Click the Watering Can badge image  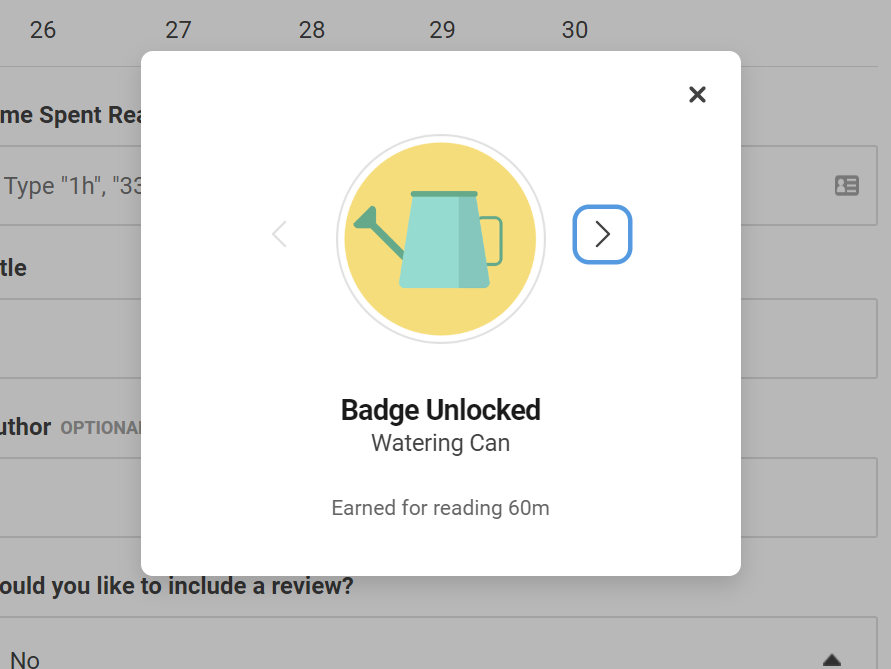440,239
